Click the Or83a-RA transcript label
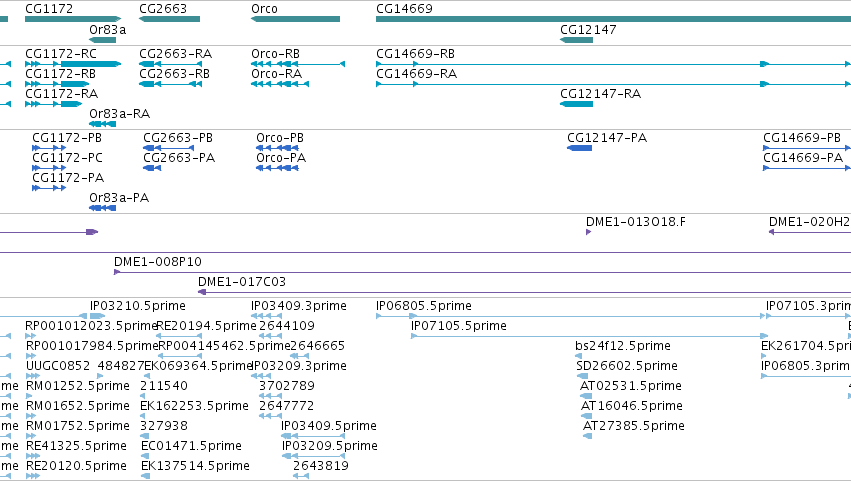Screen dimensions: 851x481 [x=119, y=114]
